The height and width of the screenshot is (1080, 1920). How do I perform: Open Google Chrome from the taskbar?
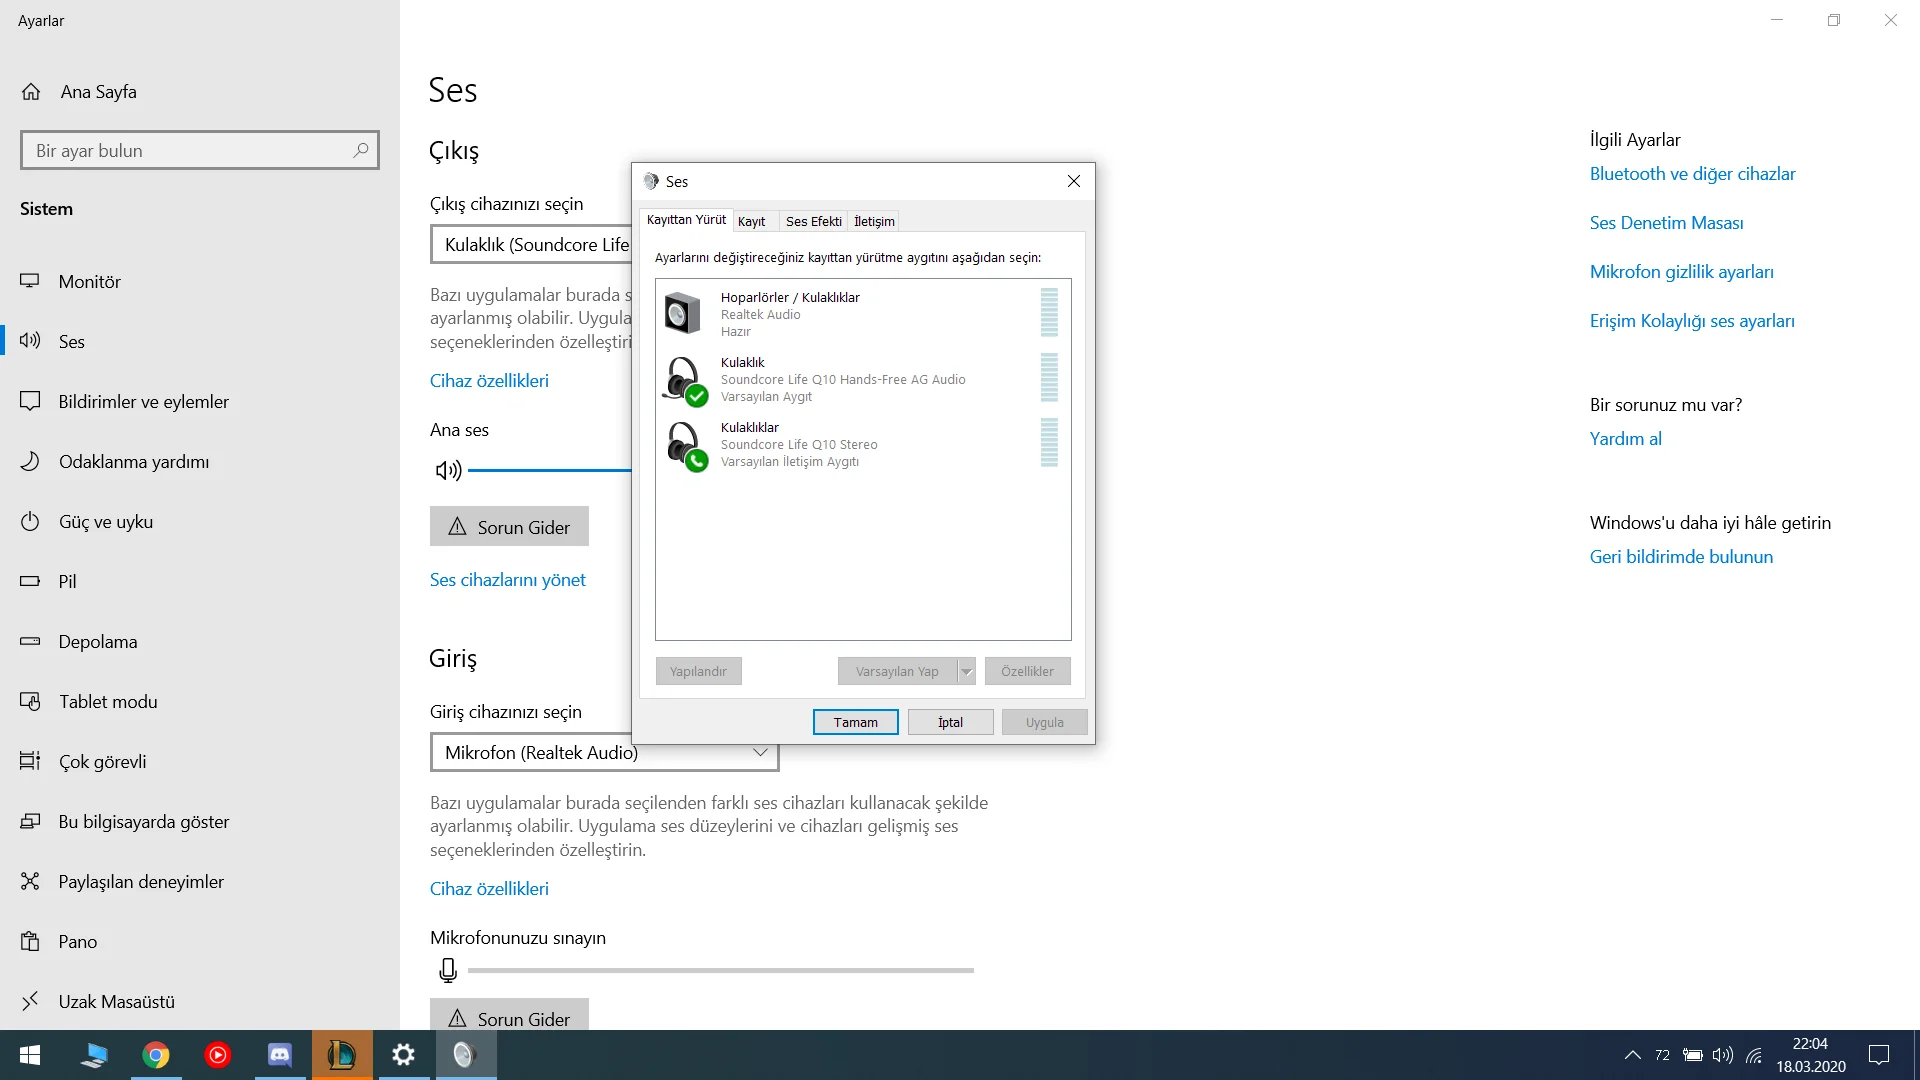[x=156, y=1055]
